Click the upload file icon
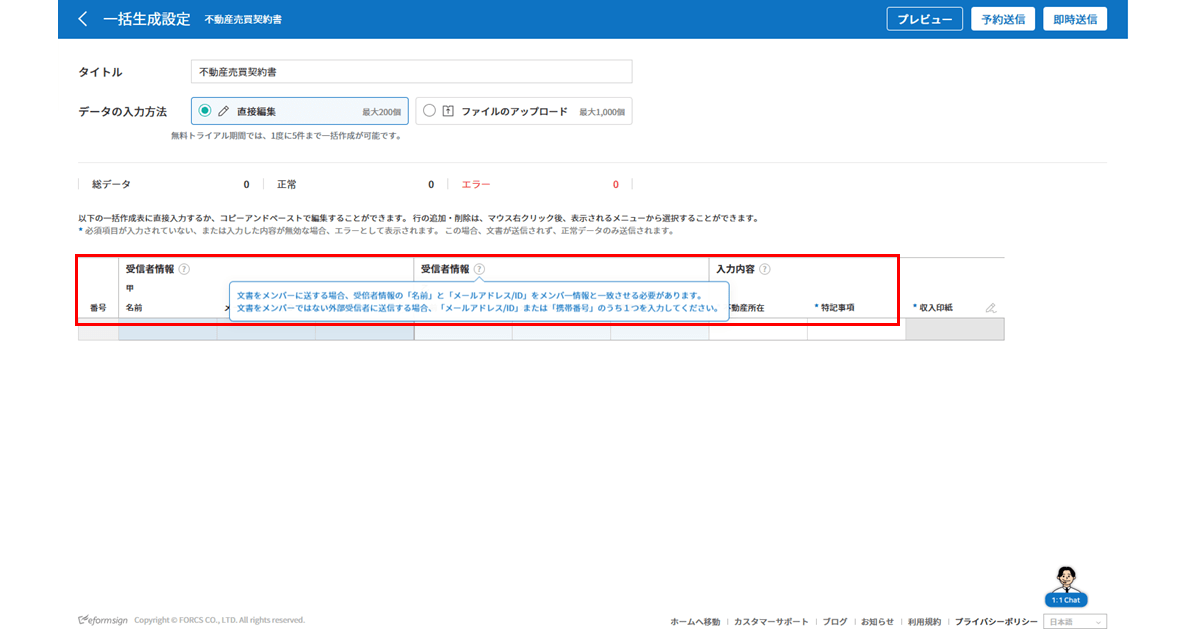Image resolution: width=1188 pixels, height=629 pixels. 449,111
